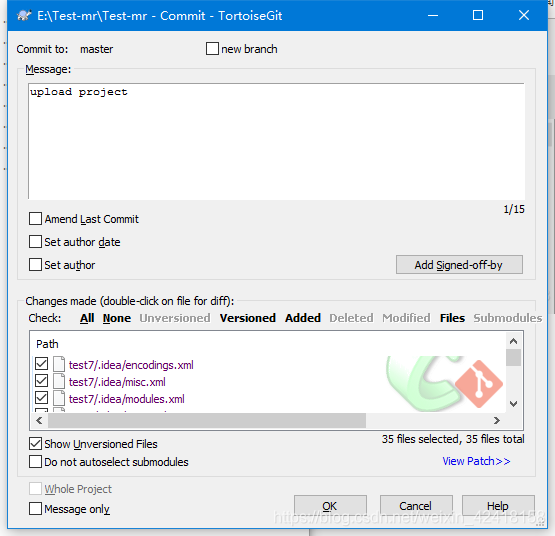Click file icon next to modules.xml
The width and height of the screenshot is (555, 536).
tap(59, 399)
